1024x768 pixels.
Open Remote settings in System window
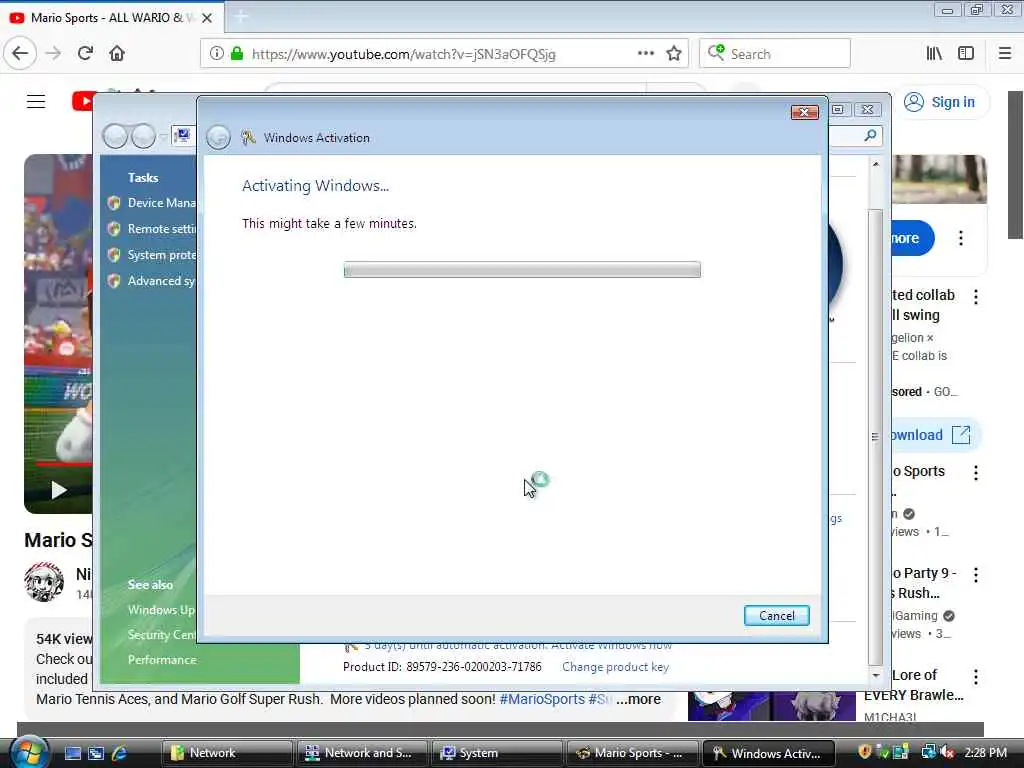click(161, 229)
